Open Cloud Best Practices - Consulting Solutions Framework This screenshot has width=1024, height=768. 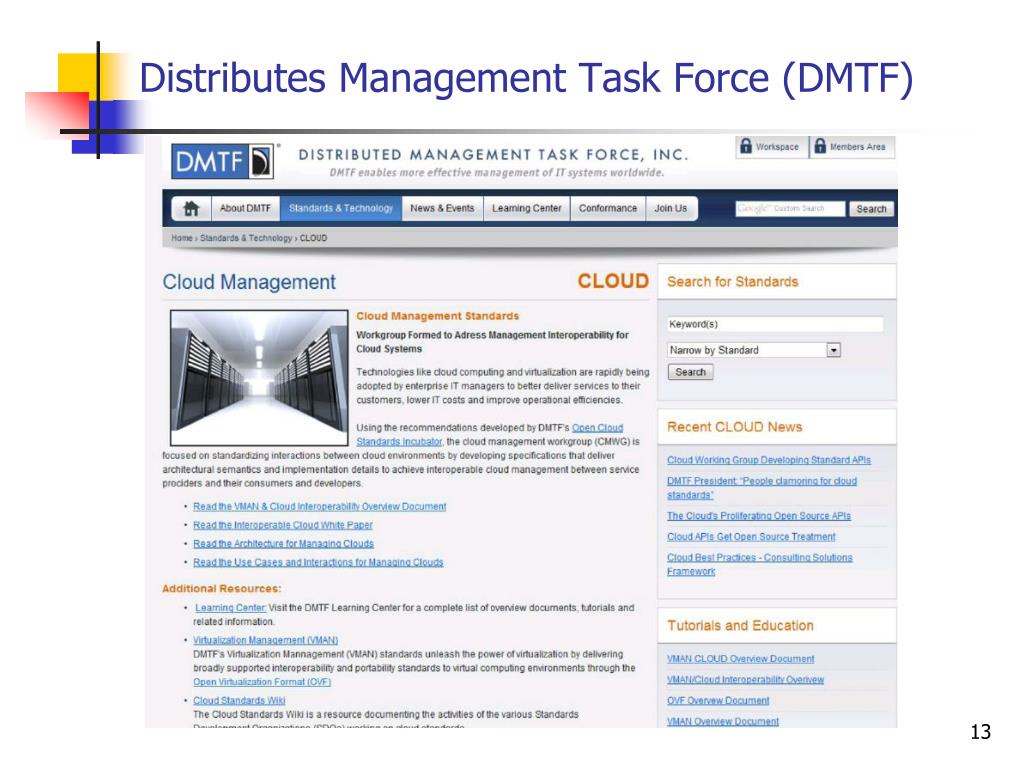coord(760,564)
